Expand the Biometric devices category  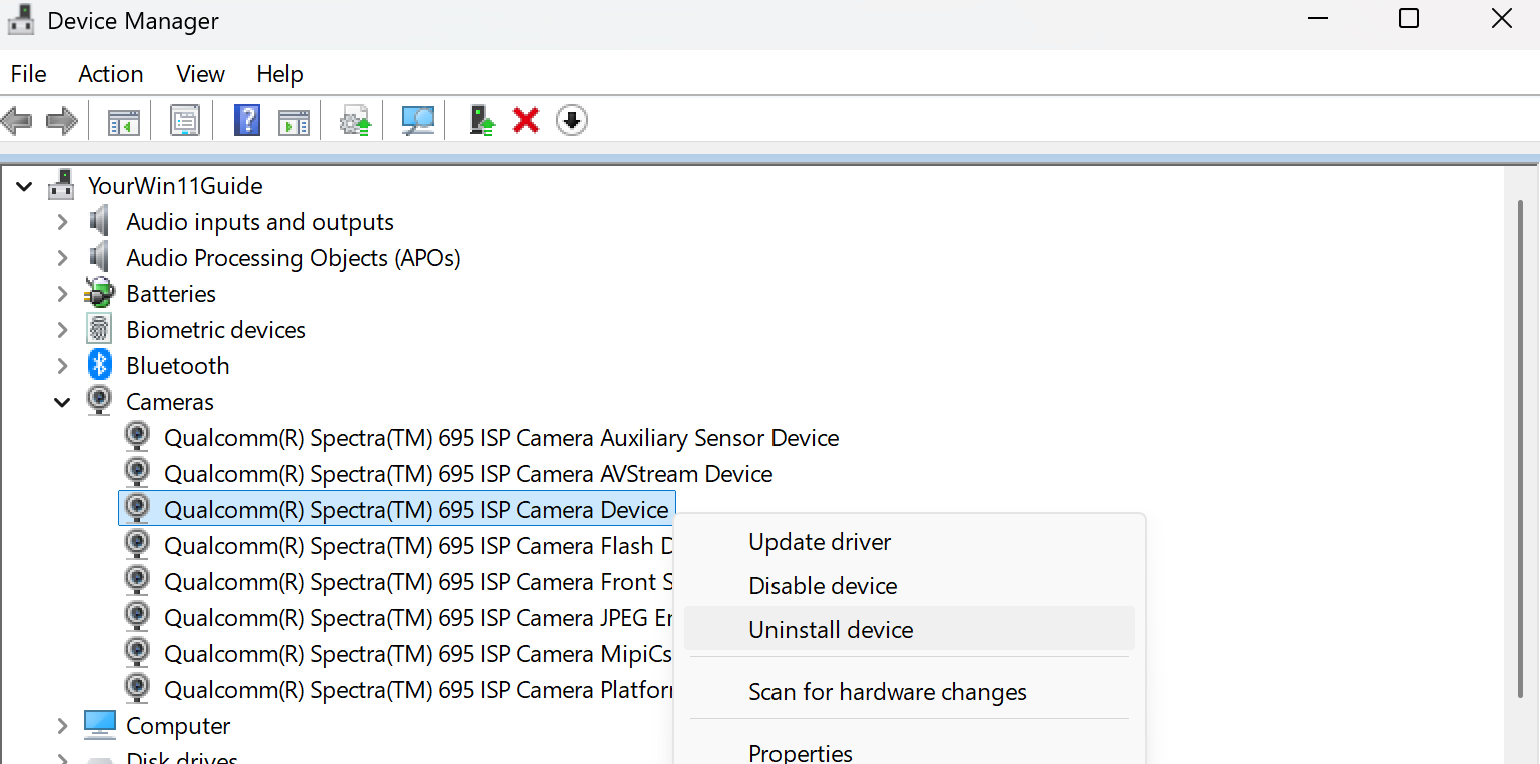[62, 330]
